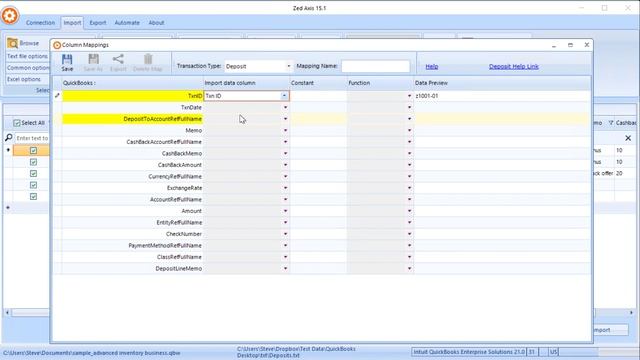Click the filter funnel icon beside Cashback column
The image size is (640, 360).
(611, 122)
